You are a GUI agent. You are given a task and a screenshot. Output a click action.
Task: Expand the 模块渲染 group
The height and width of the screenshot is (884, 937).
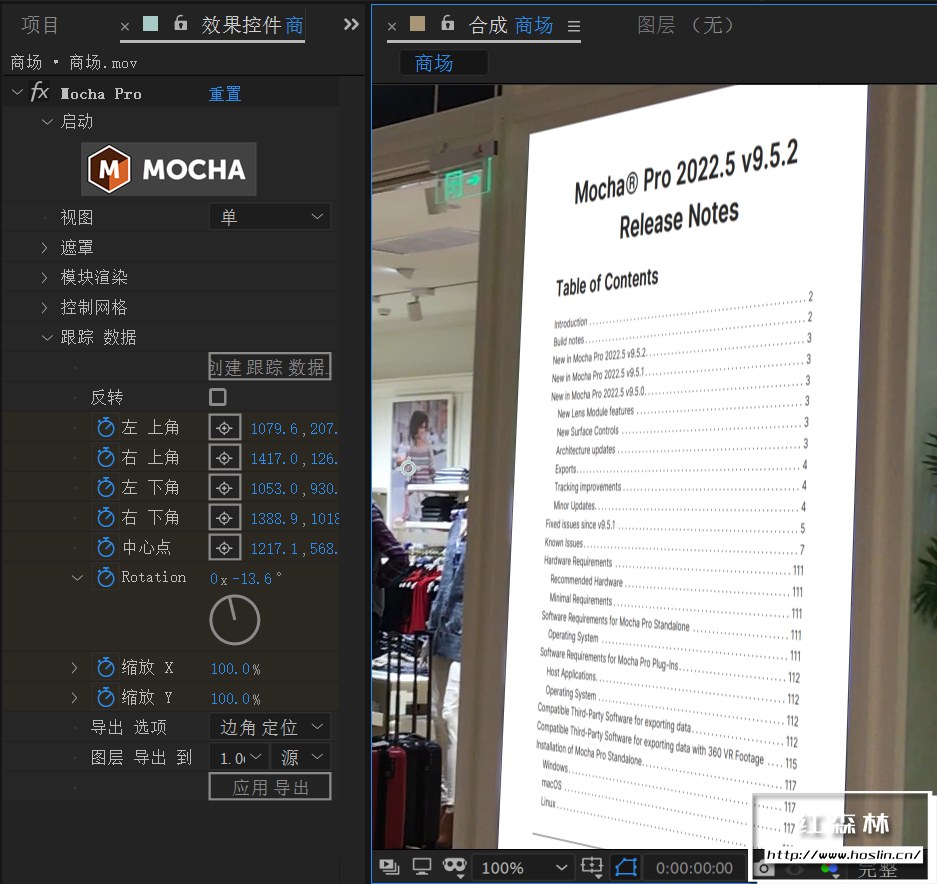(x=44, y=277)
